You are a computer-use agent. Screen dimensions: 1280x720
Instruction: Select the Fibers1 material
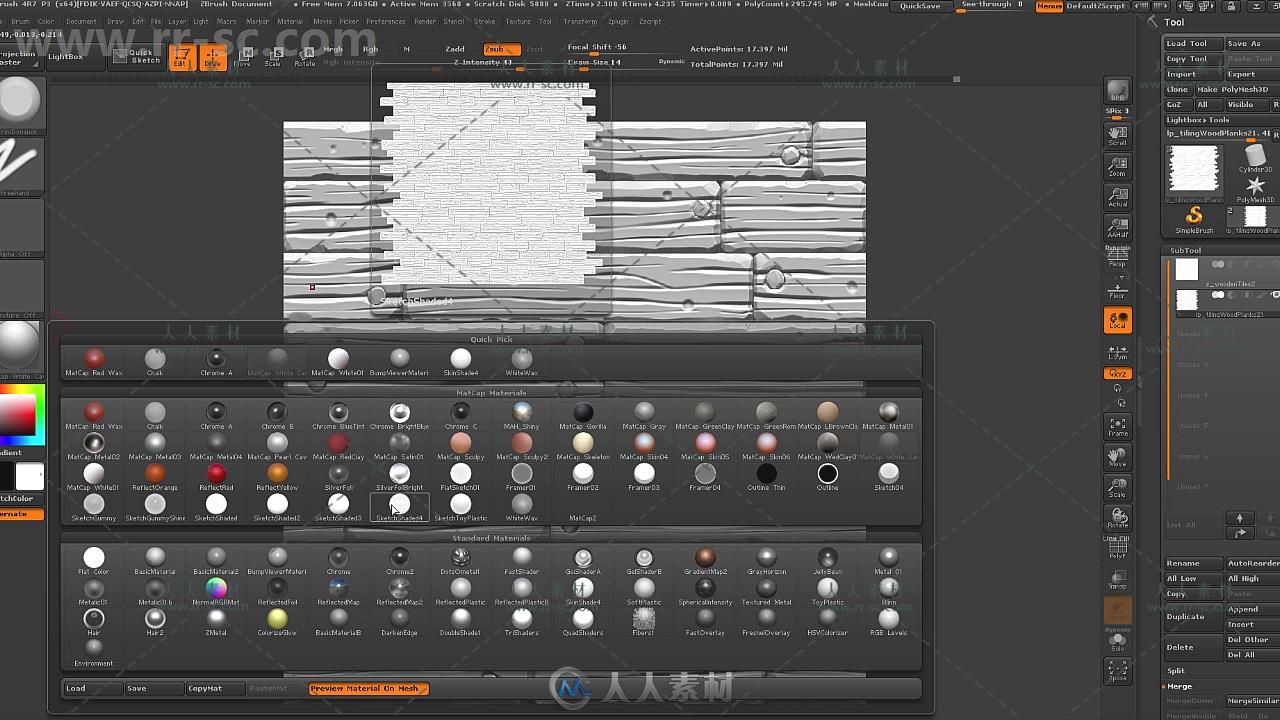pyautogui.click(x=643, y=622)
